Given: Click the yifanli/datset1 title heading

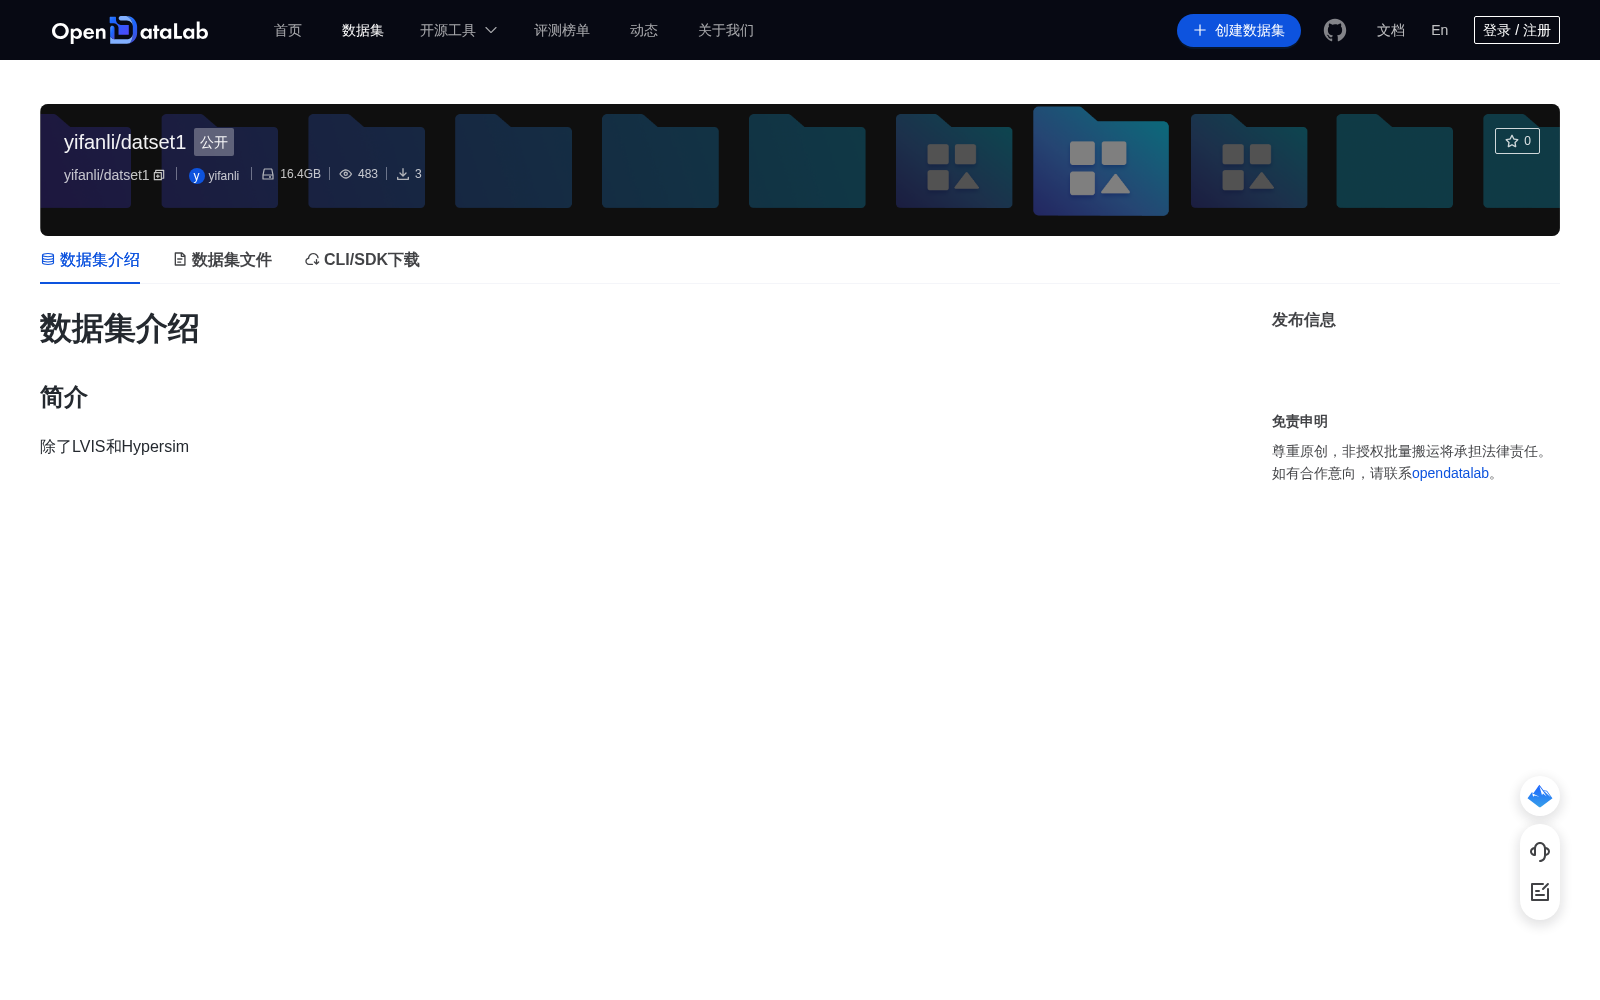Looking at the screenshot, I should (125, 142).
